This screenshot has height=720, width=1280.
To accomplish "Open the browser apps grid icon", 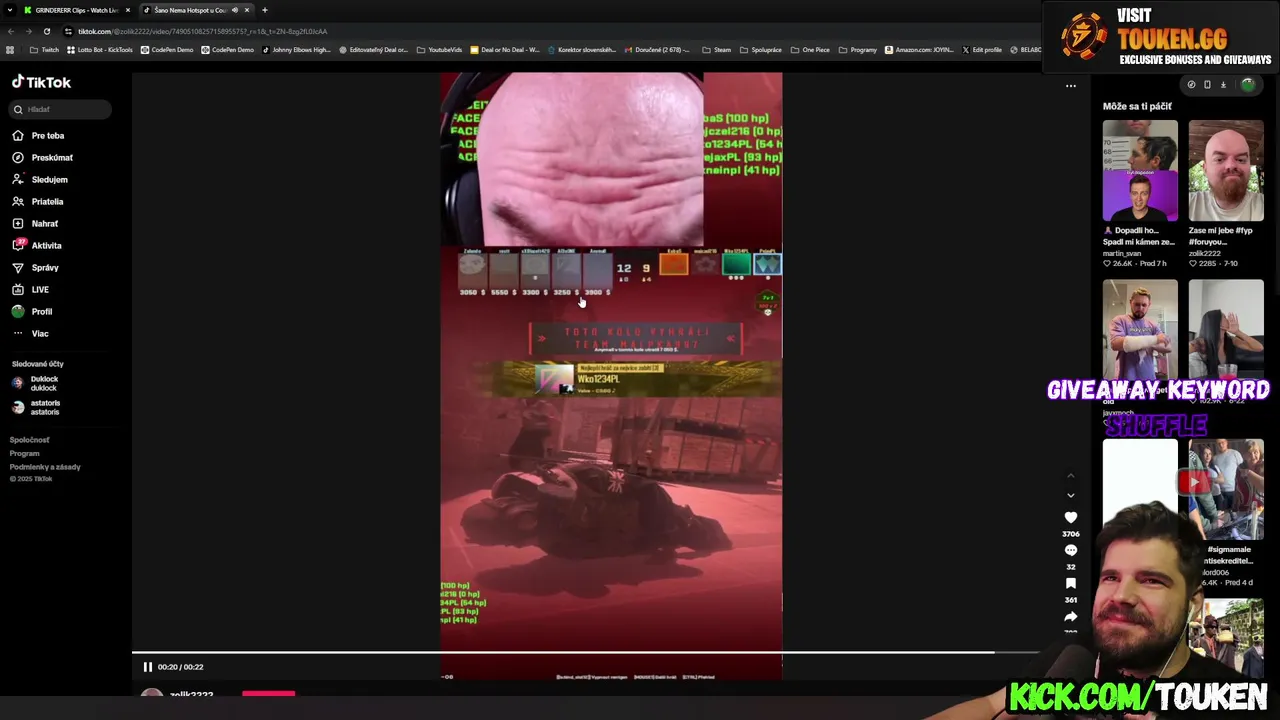I will click(x=10, y=50).
